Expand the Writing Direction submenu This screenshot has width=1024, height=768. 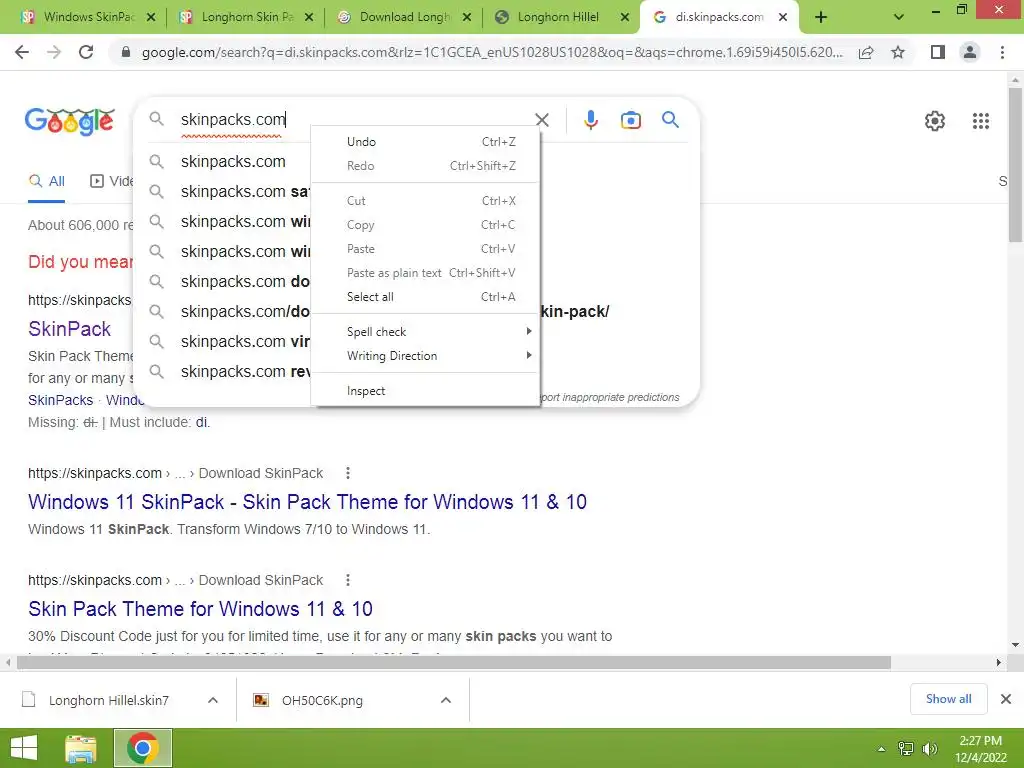(x=426, y=356)
